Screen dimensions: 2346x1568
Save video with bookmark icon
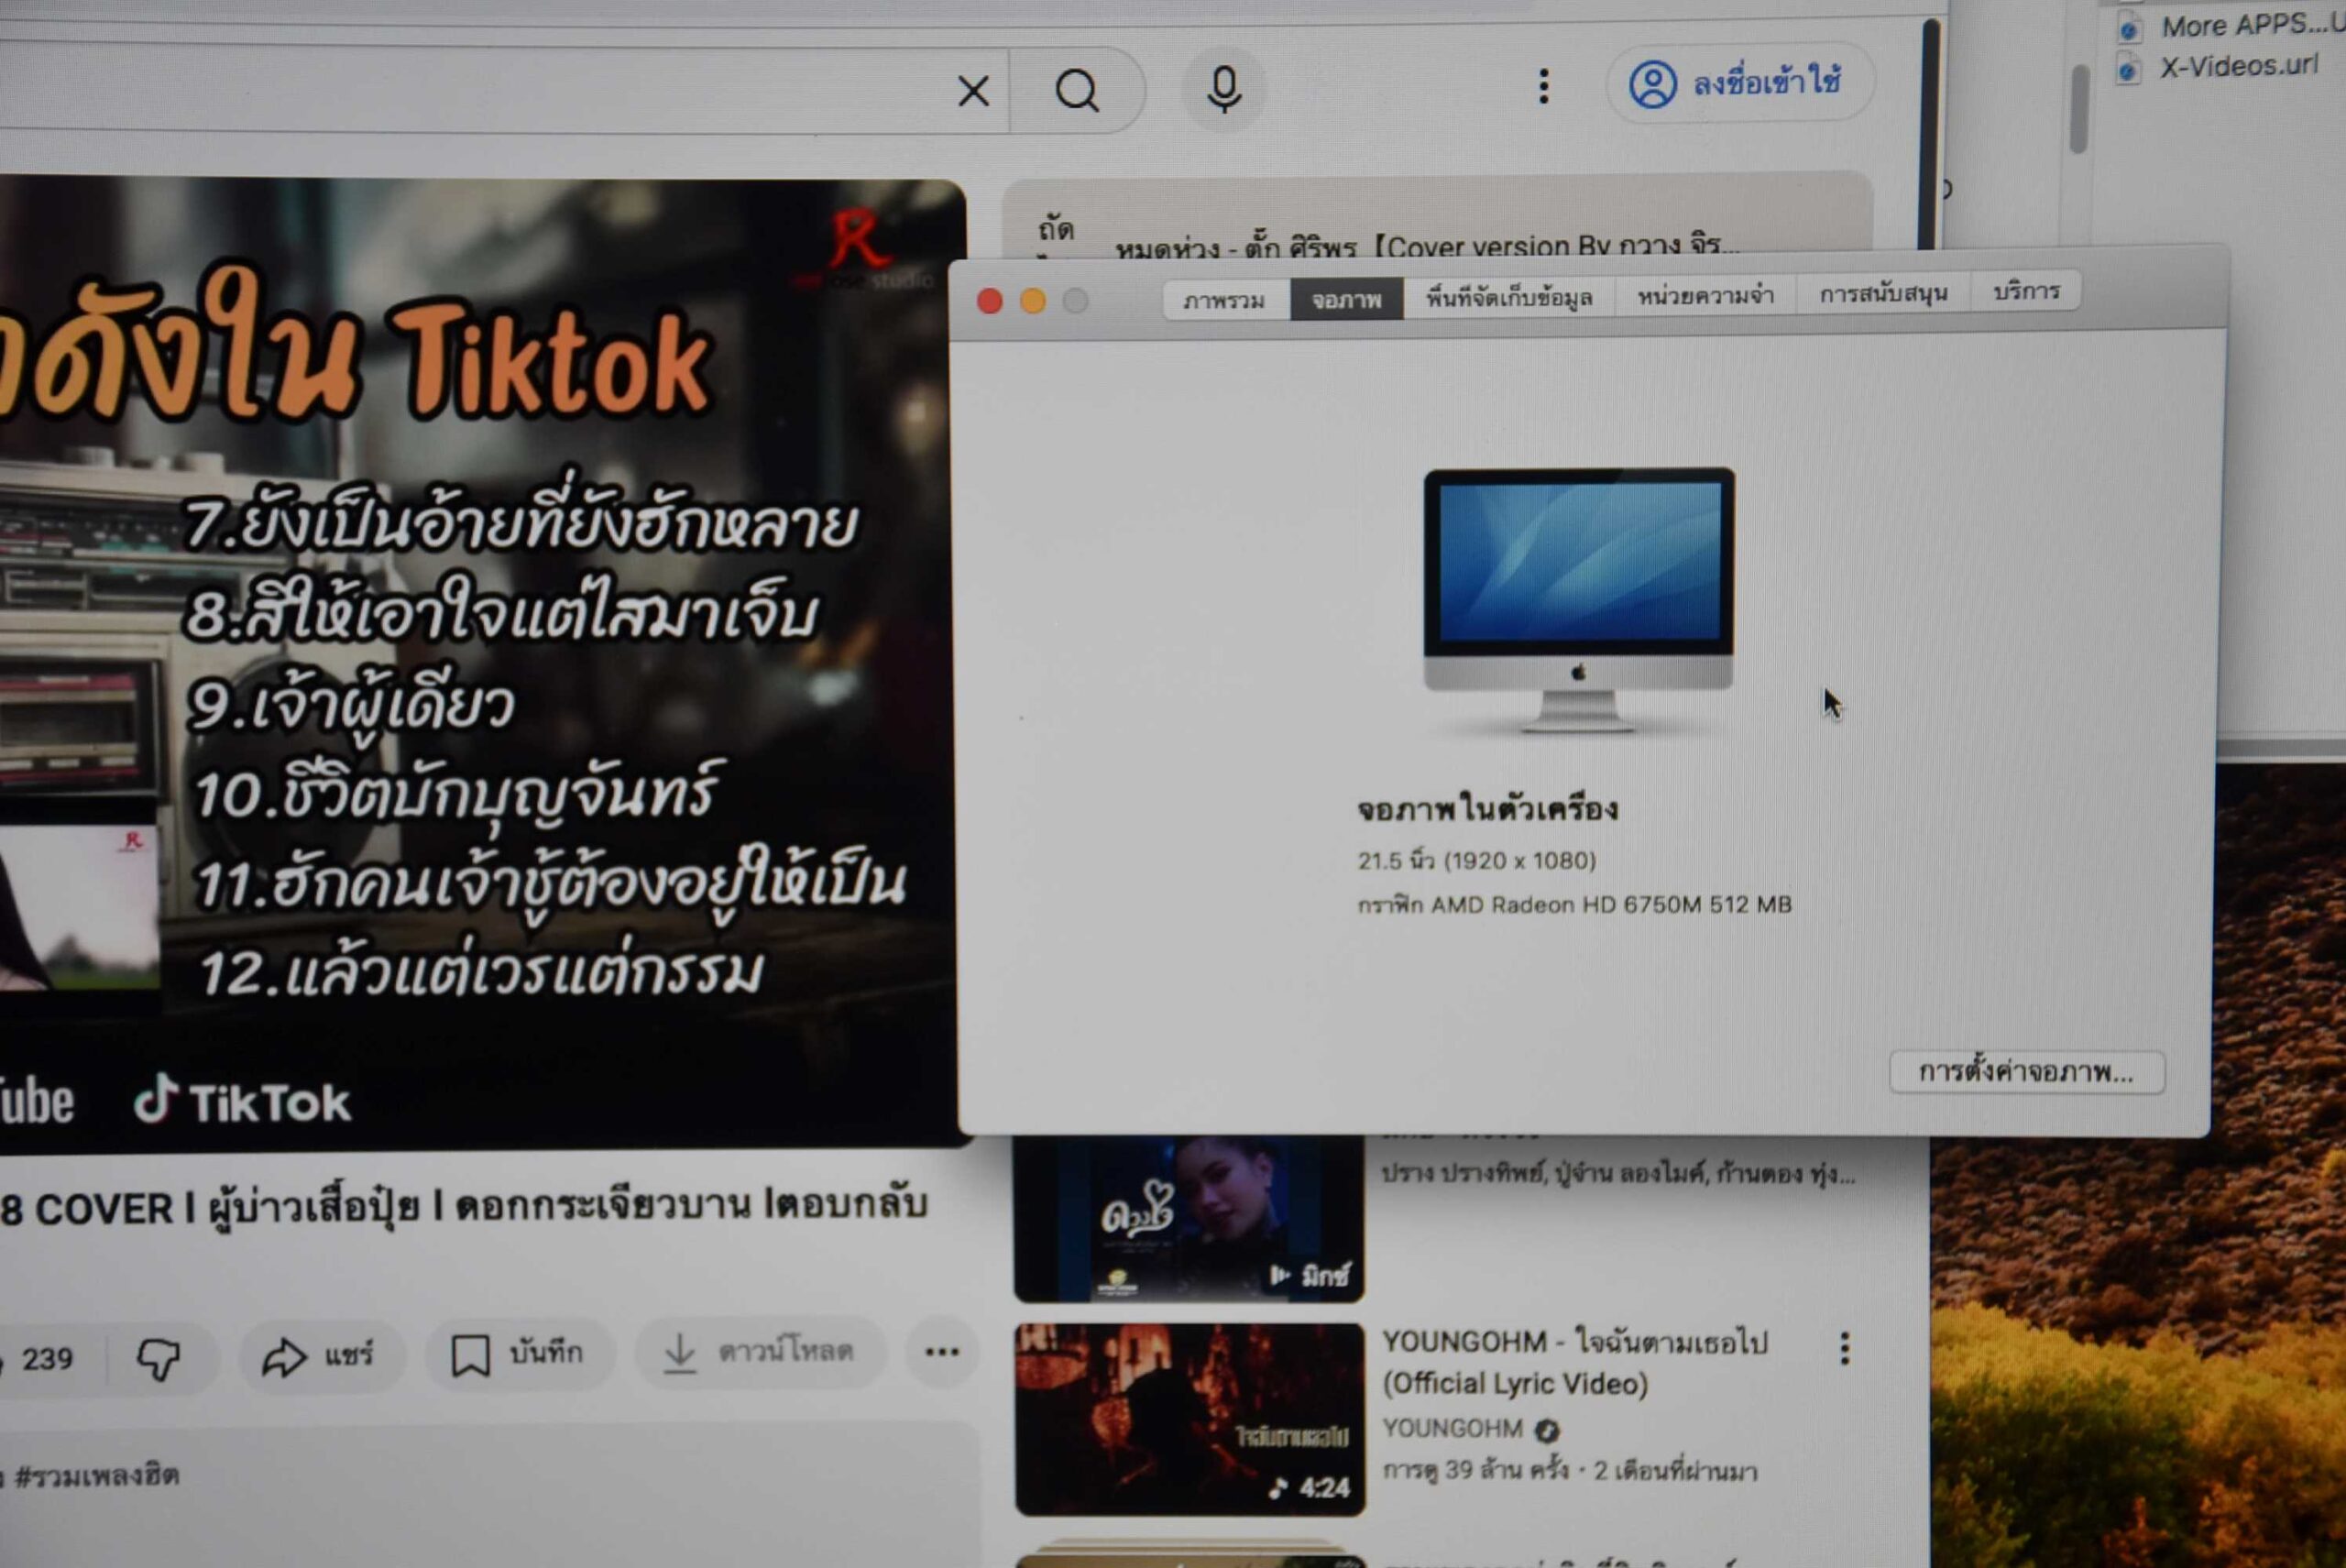[517, 1354]
